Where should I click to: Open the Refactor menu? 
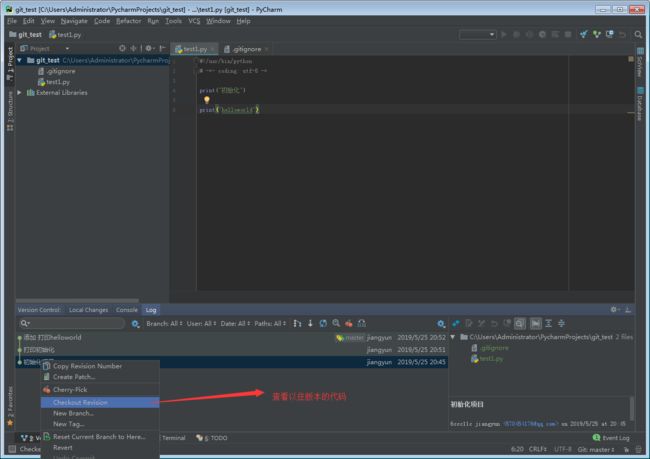tap(129, 21)
